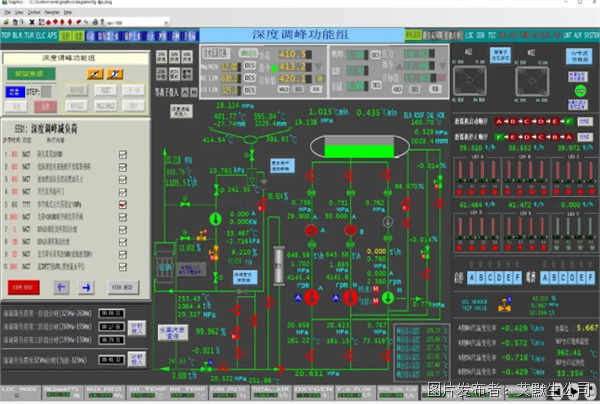Viewport: 600px width, 404px height.
Task: Open the LOC tab in the right navigation bar
Action: 470,36
